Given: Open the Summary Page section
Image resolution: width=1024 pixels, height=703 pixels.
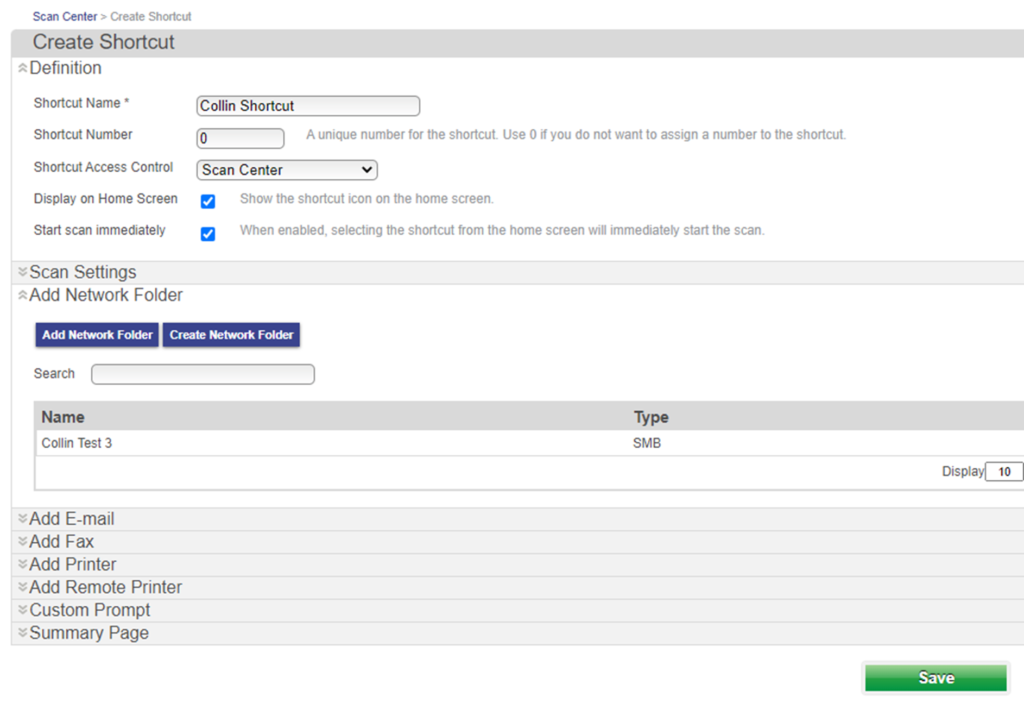Looking at the screenshot, I should click(x=88, y=633).
